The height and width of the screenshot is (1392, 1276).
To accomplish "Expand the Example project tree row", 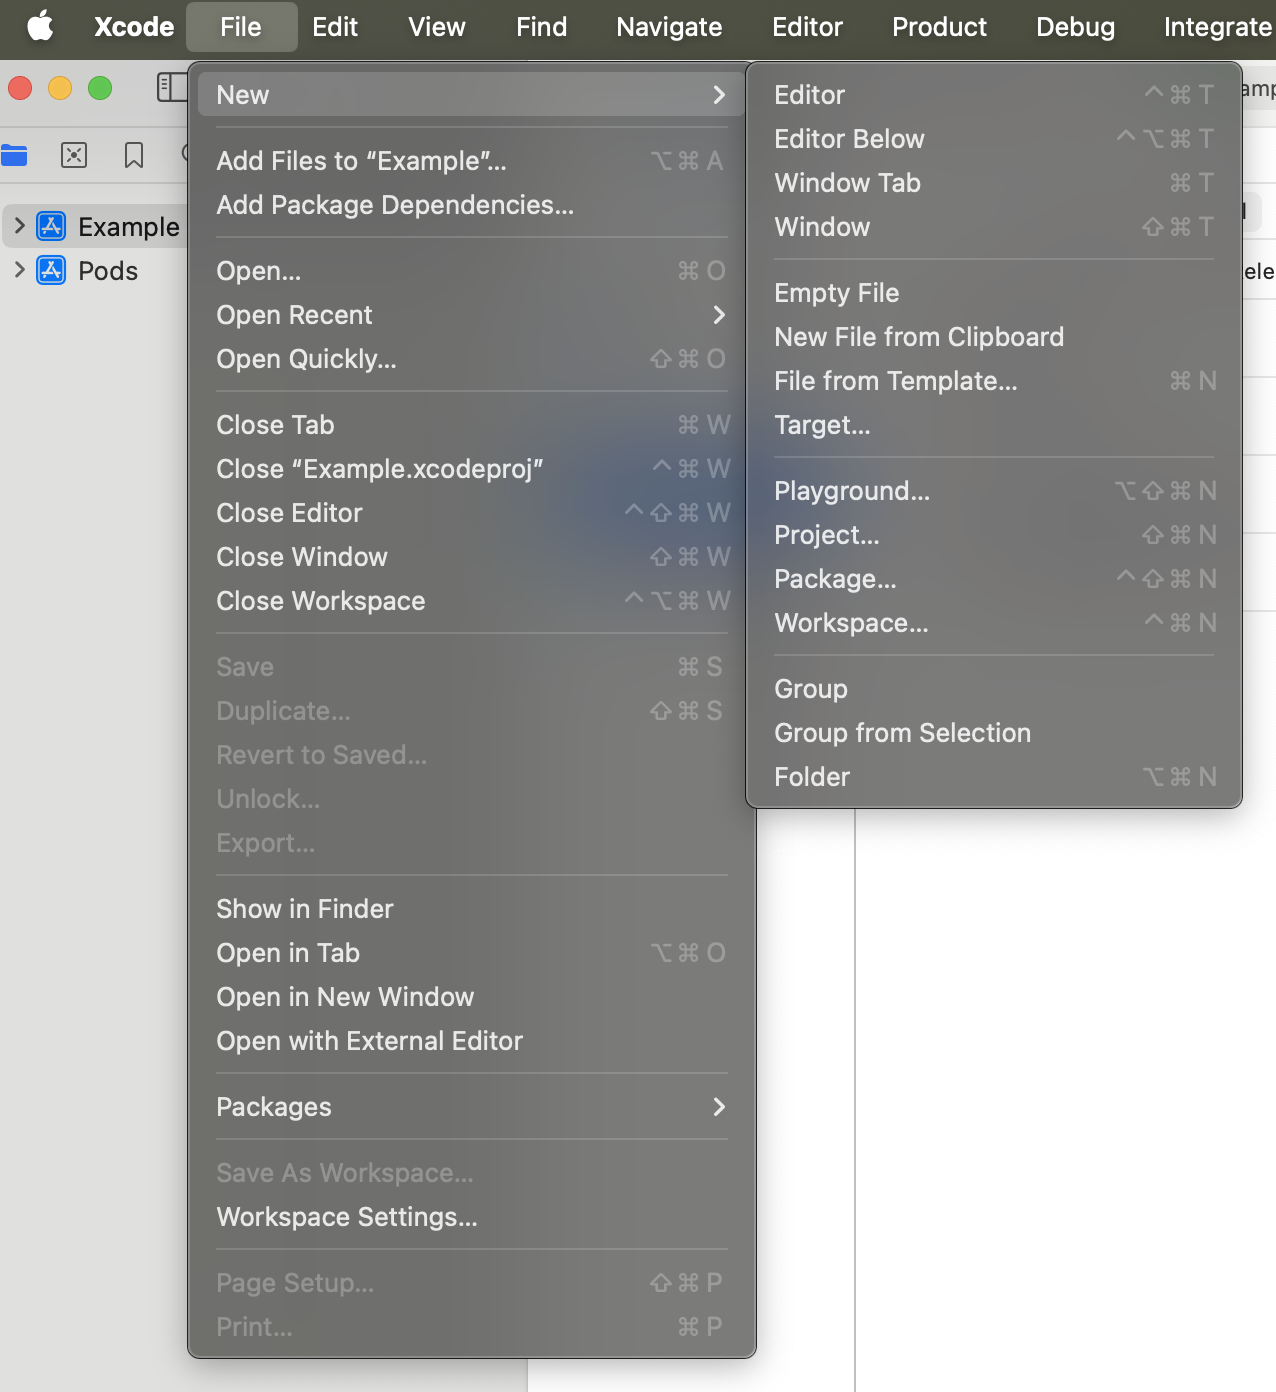I will click(x=19, y=226).
